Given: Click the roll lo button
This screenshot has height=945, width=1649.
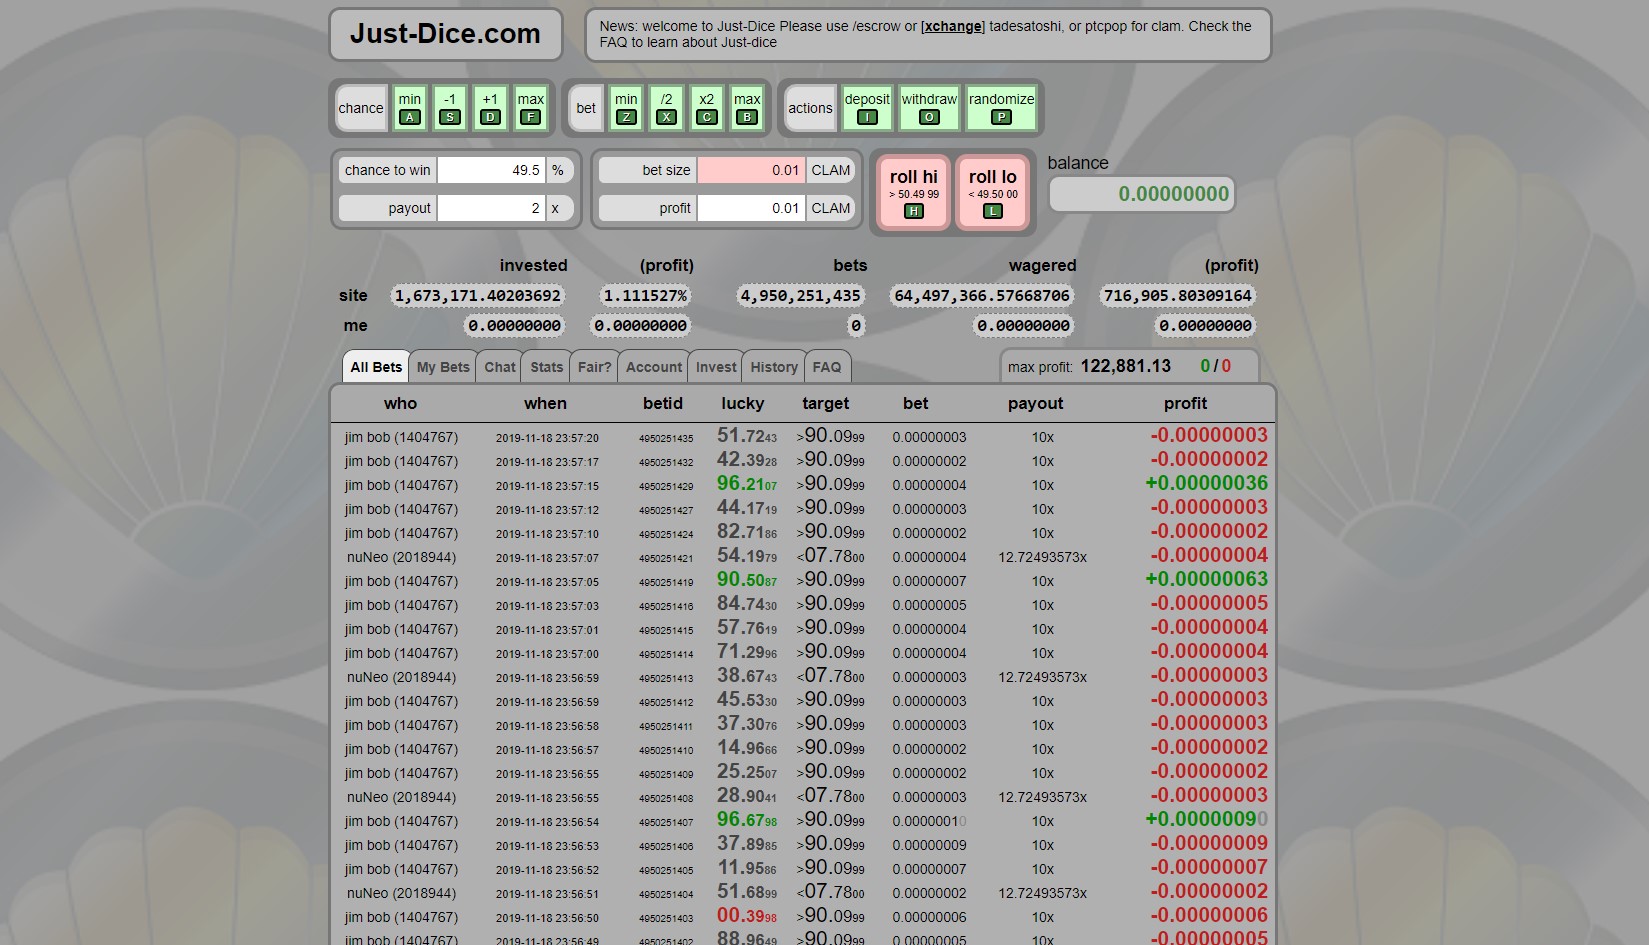Looking at the screenshot, I should coord(993,193).
